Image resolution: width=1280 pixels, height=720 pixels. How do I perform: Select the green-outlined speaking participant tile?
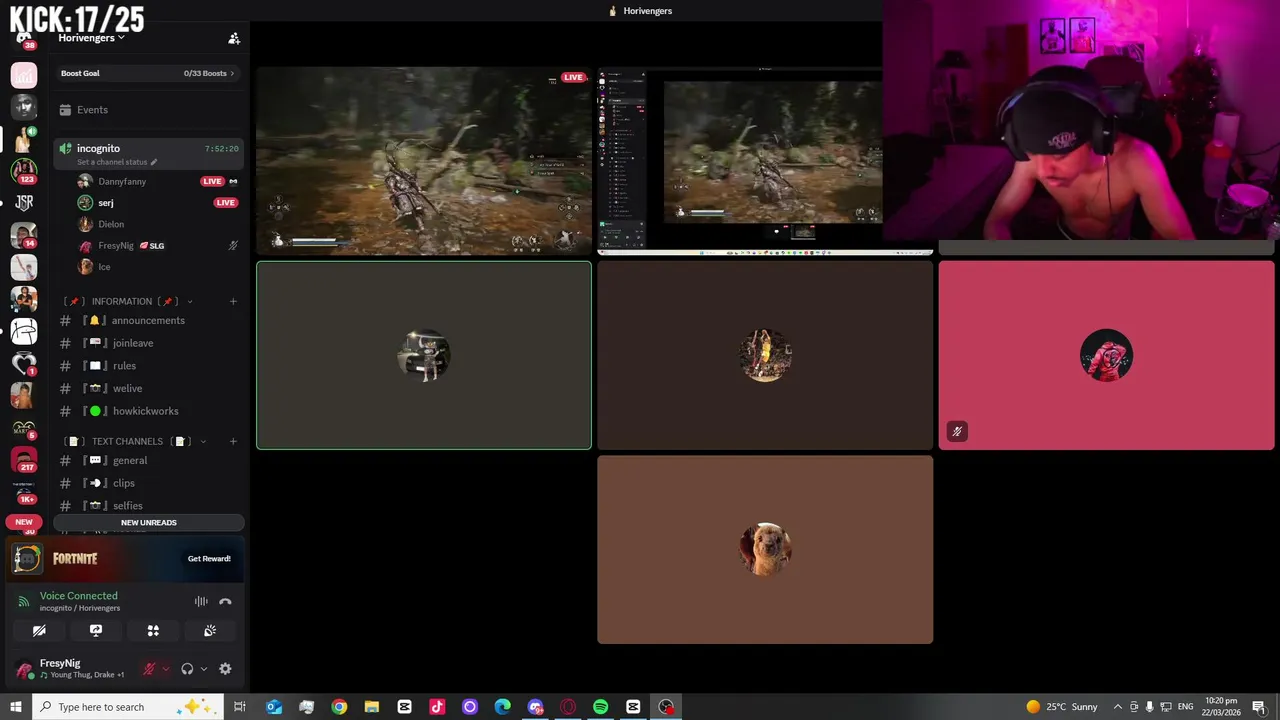424,355
